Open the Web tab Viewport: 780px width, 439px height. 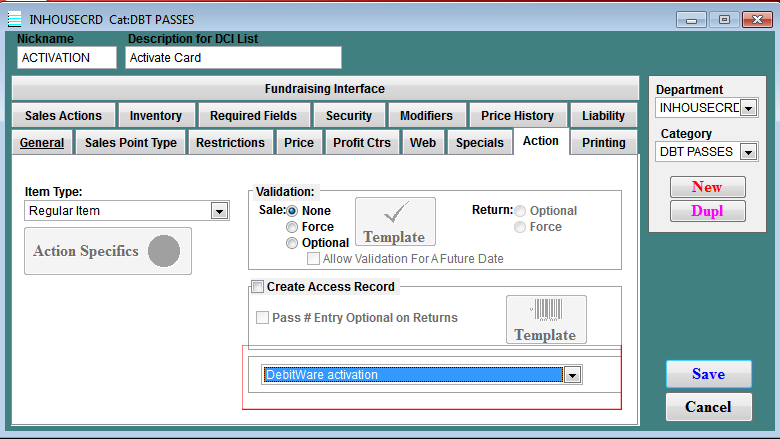coord(423,143)
